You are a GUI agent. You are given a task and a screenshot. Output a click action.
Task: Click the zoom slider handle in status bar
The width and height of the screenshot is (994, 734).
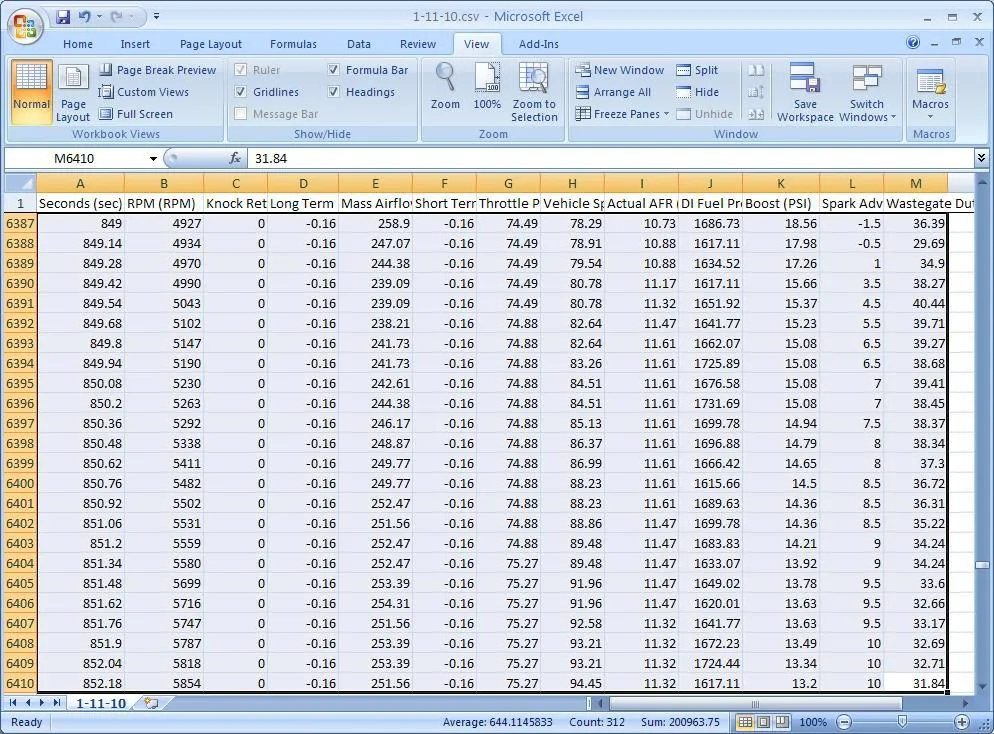902,721
